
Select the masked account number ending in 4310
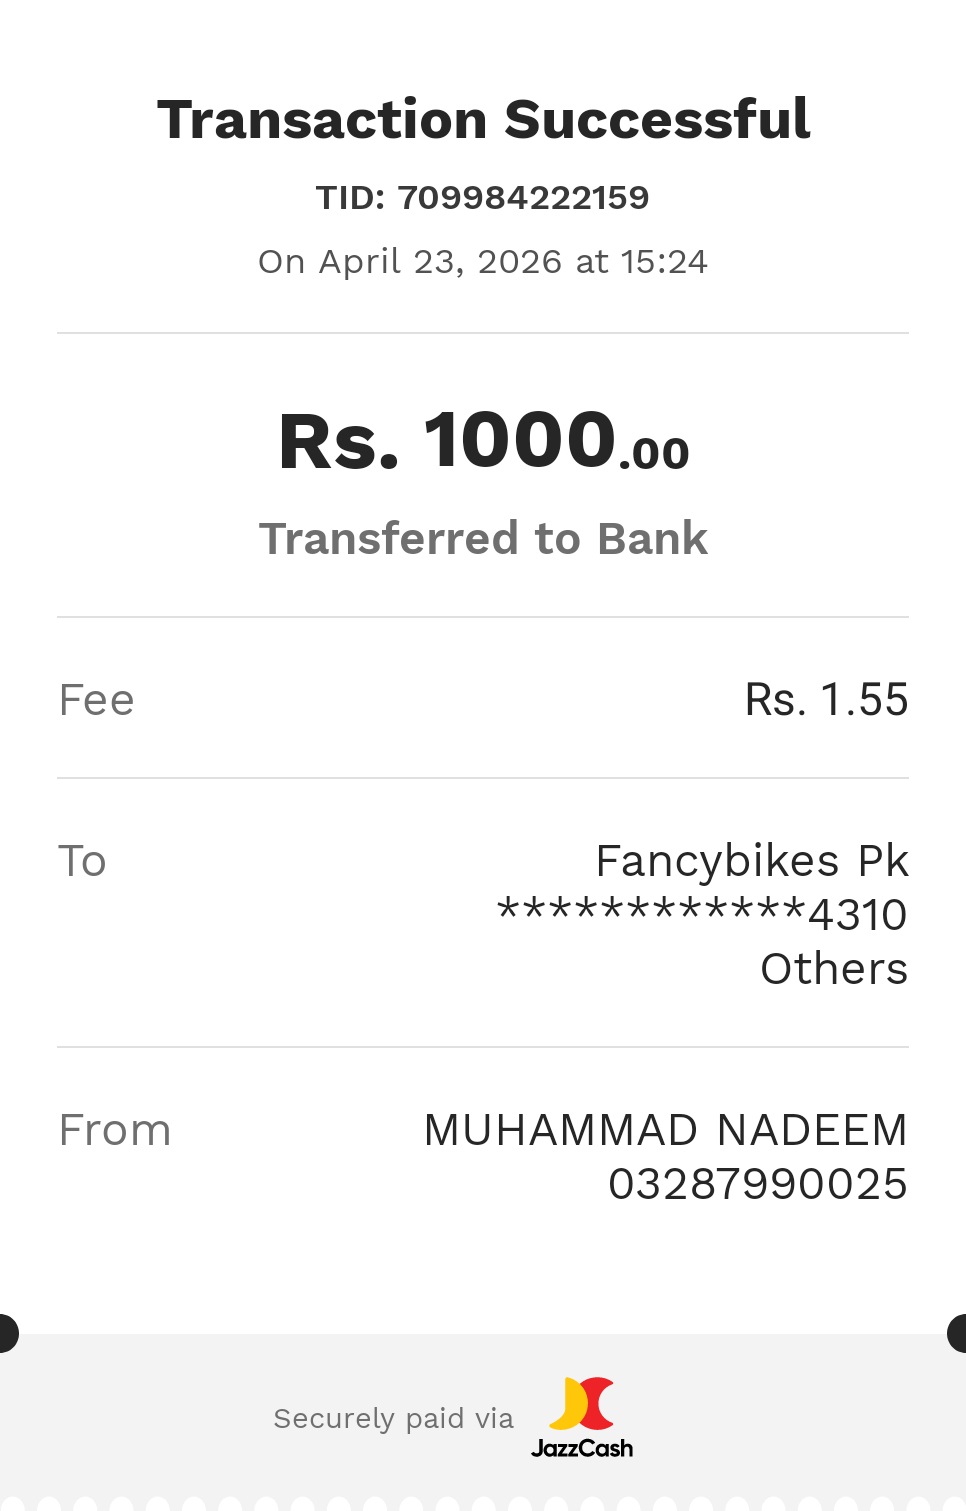point(702,915)
